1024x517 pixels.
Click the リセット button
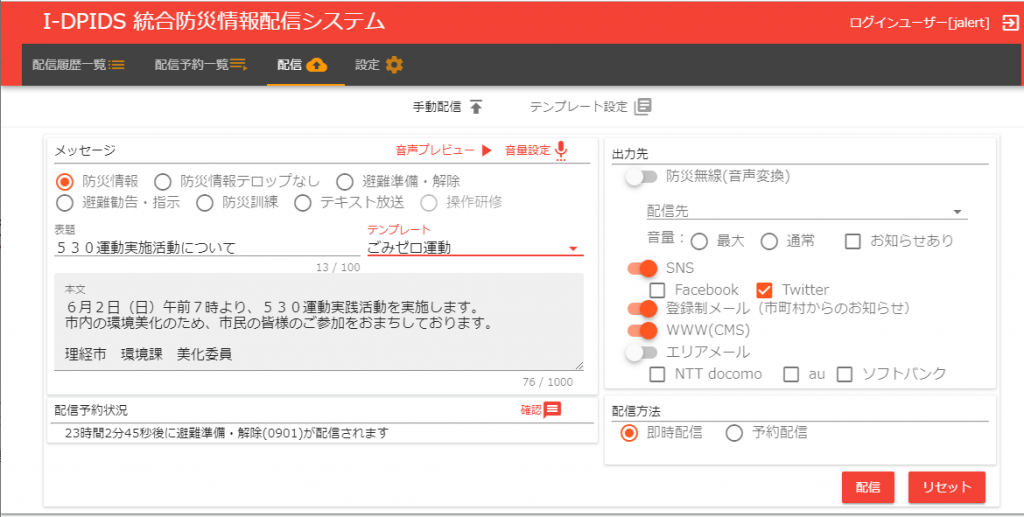[x=946, y=487]
